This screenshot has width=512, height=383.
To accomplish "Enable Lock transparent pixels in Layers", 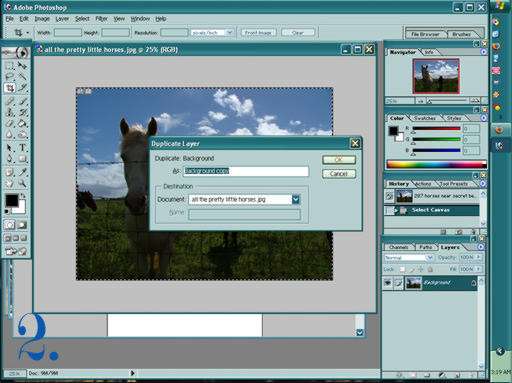I will point(402,269).
